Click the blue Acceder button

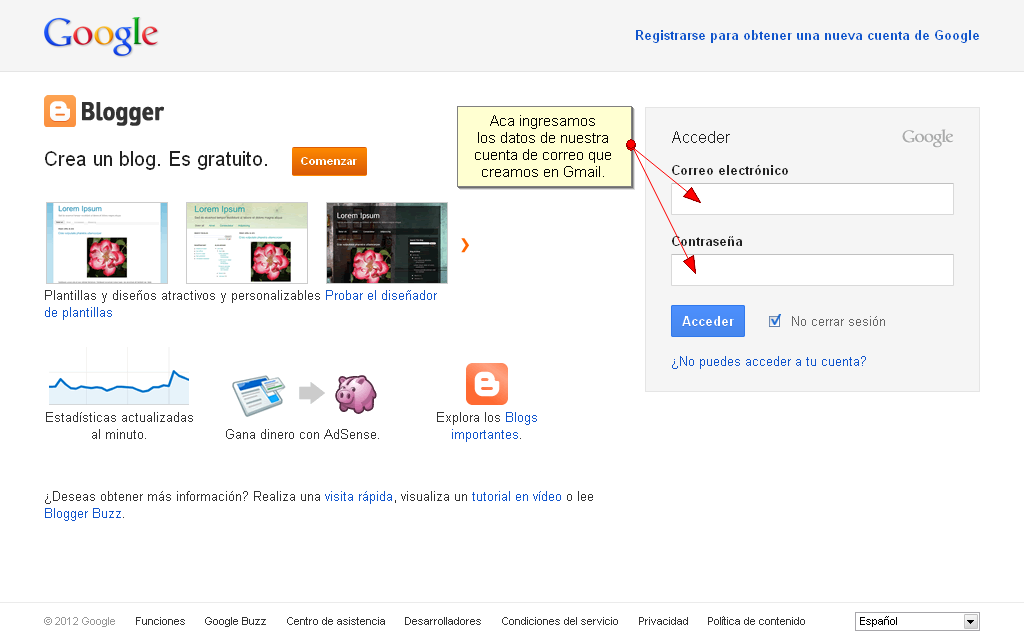point(707,320)
